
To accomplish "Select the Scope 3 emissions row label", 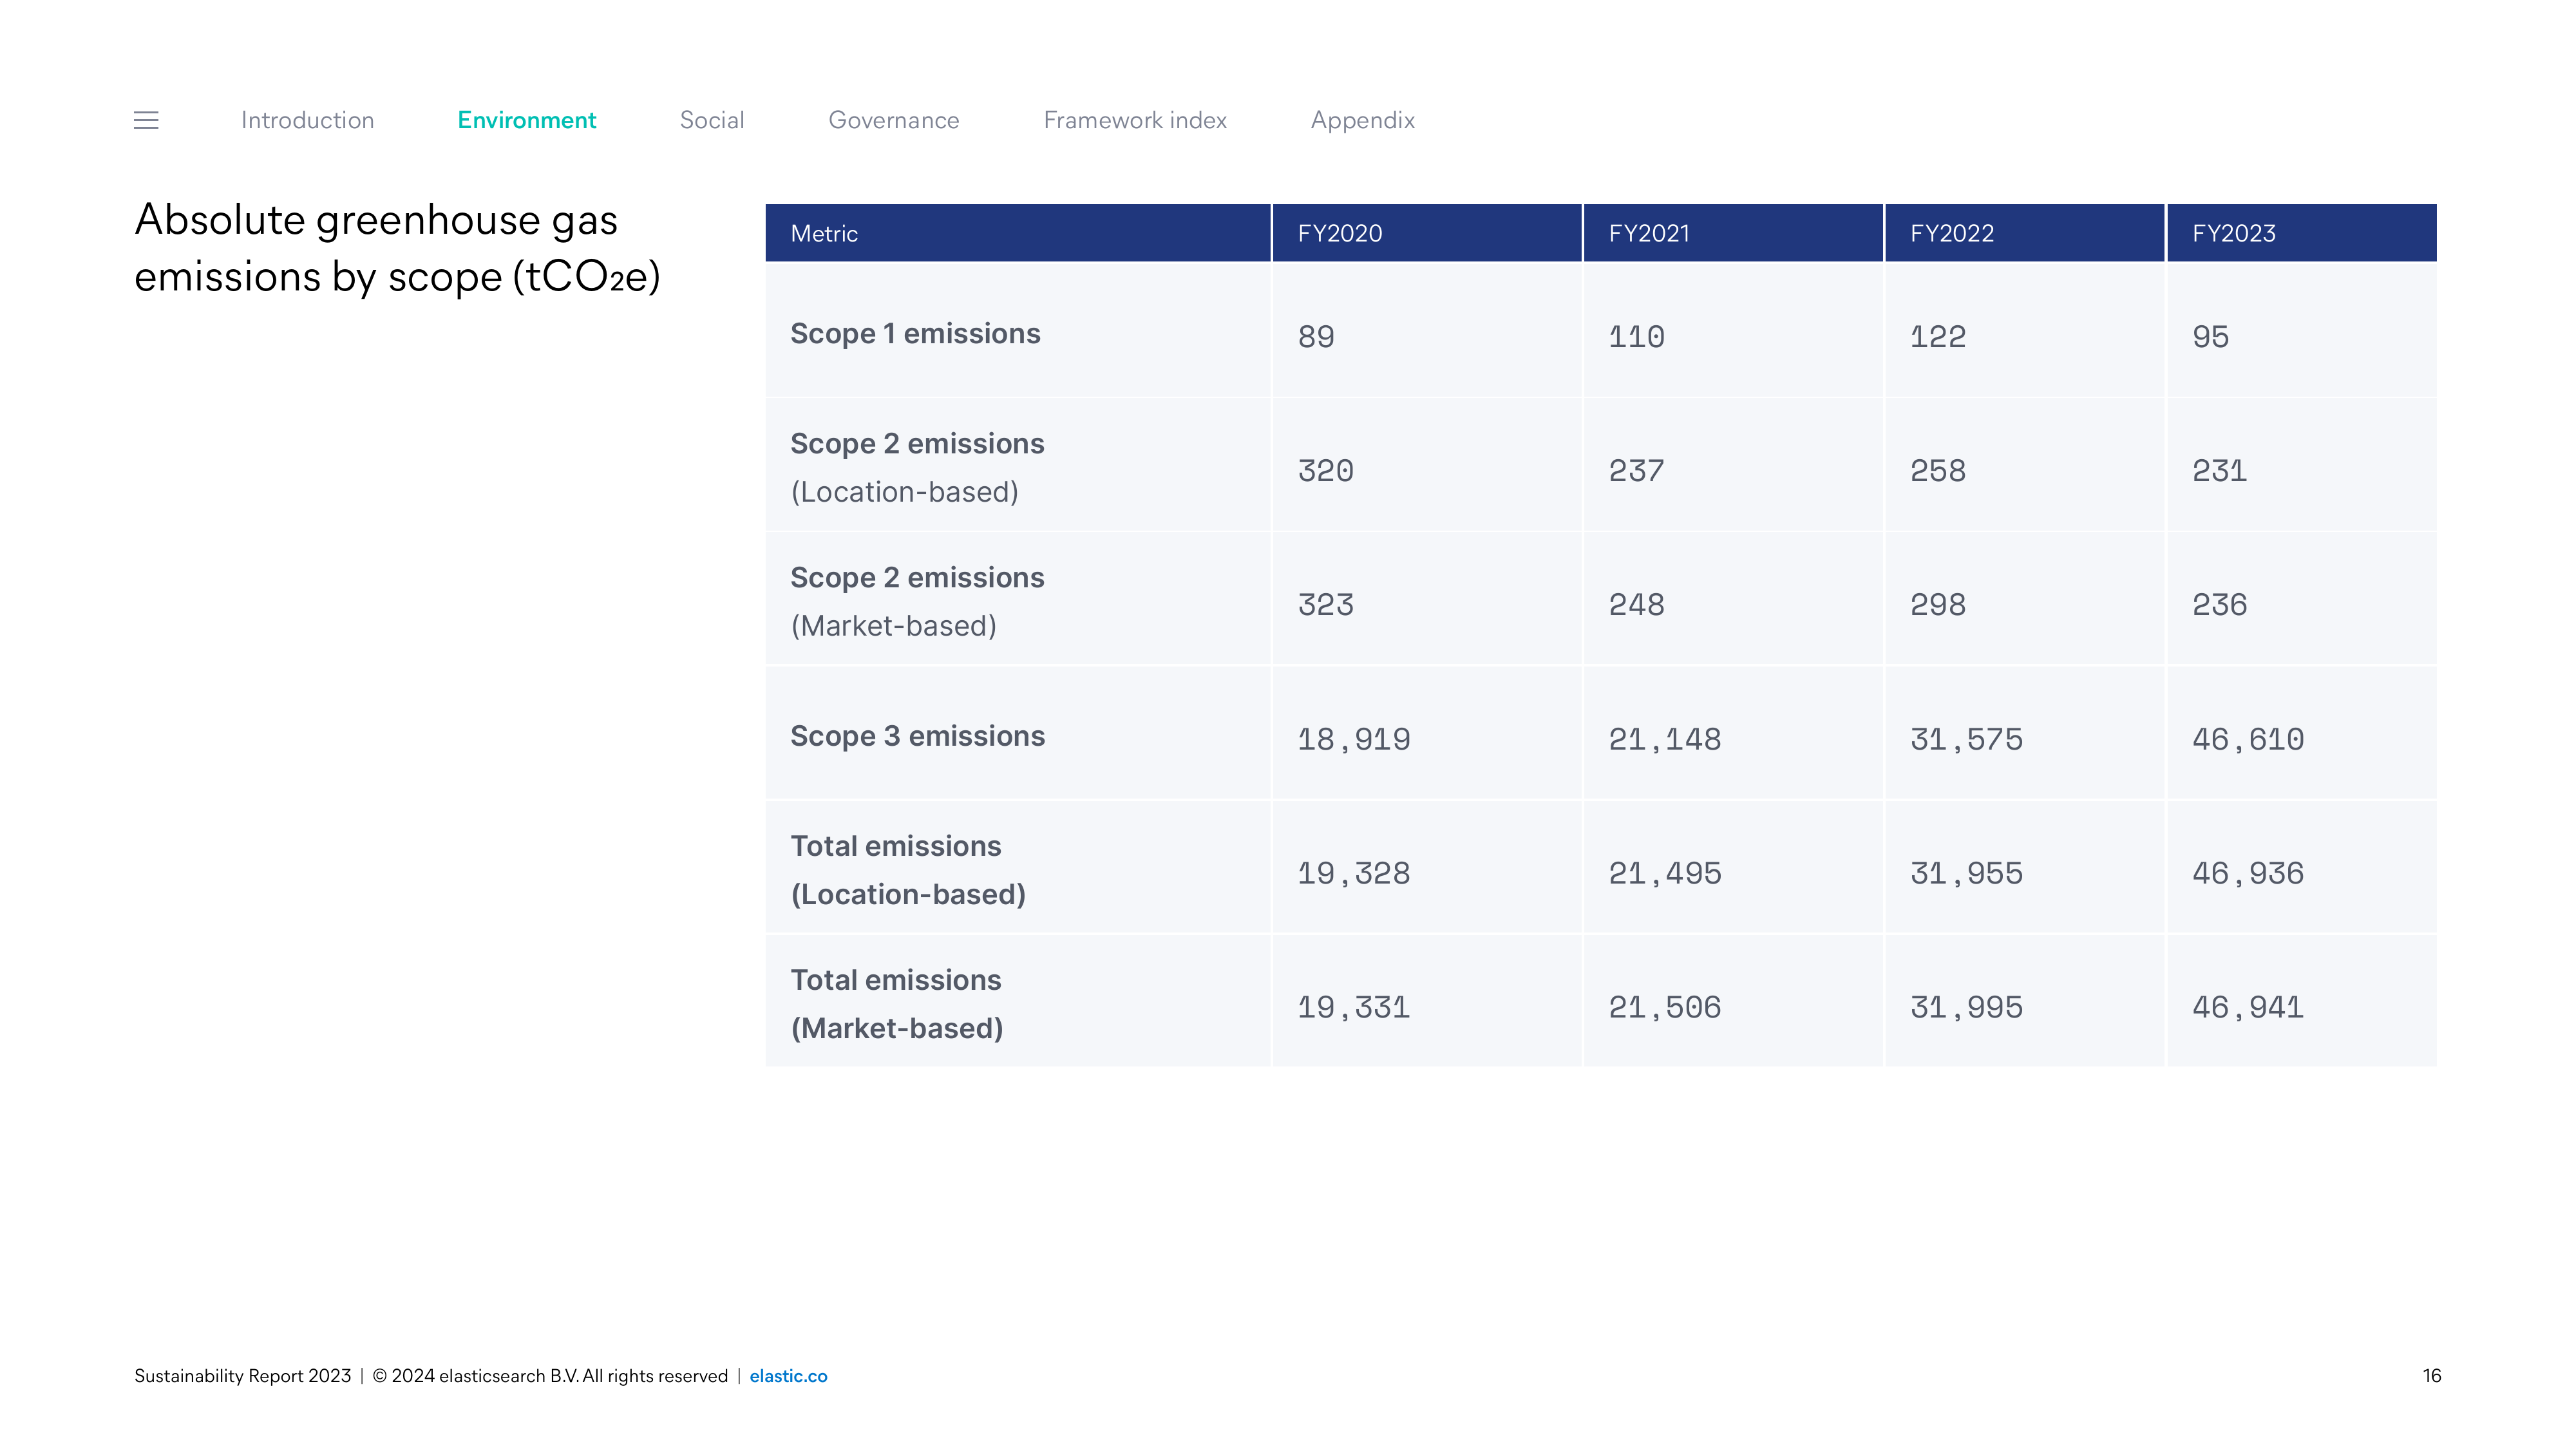I will [917, 736].
